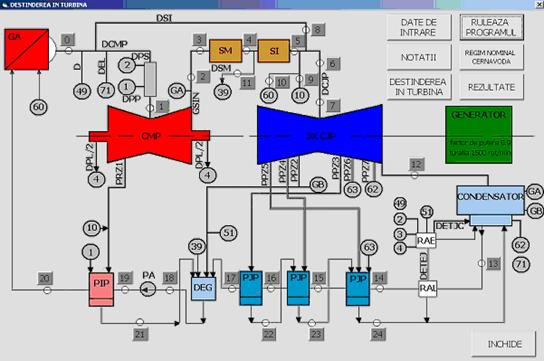Click gray node label 12
This screenshot has height=361, width=544.
(x=417, y=164)
